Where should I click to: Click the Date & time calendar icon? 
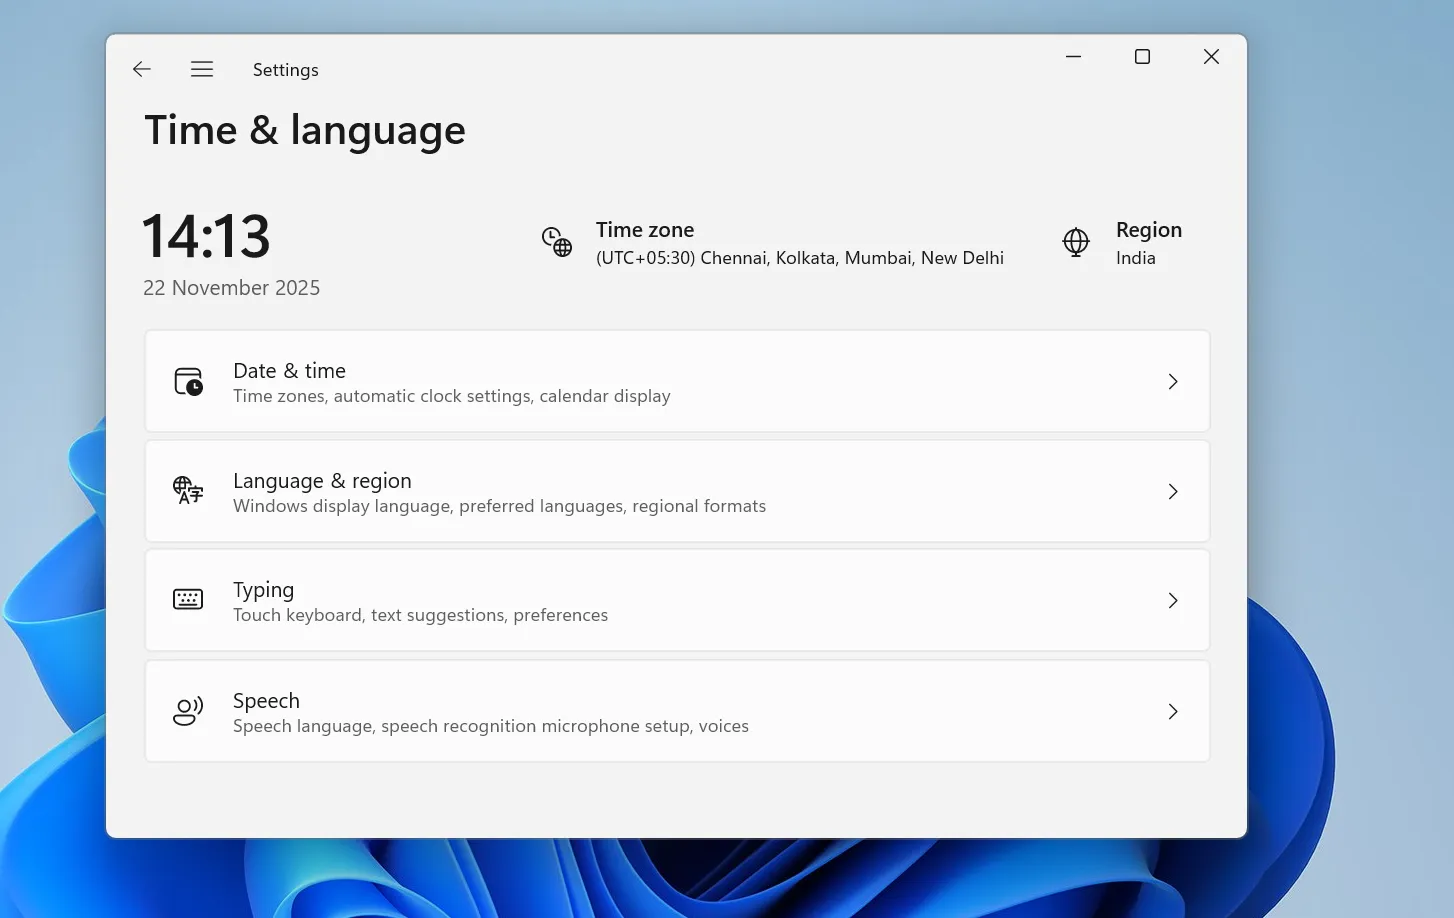(x=188, y=382)
